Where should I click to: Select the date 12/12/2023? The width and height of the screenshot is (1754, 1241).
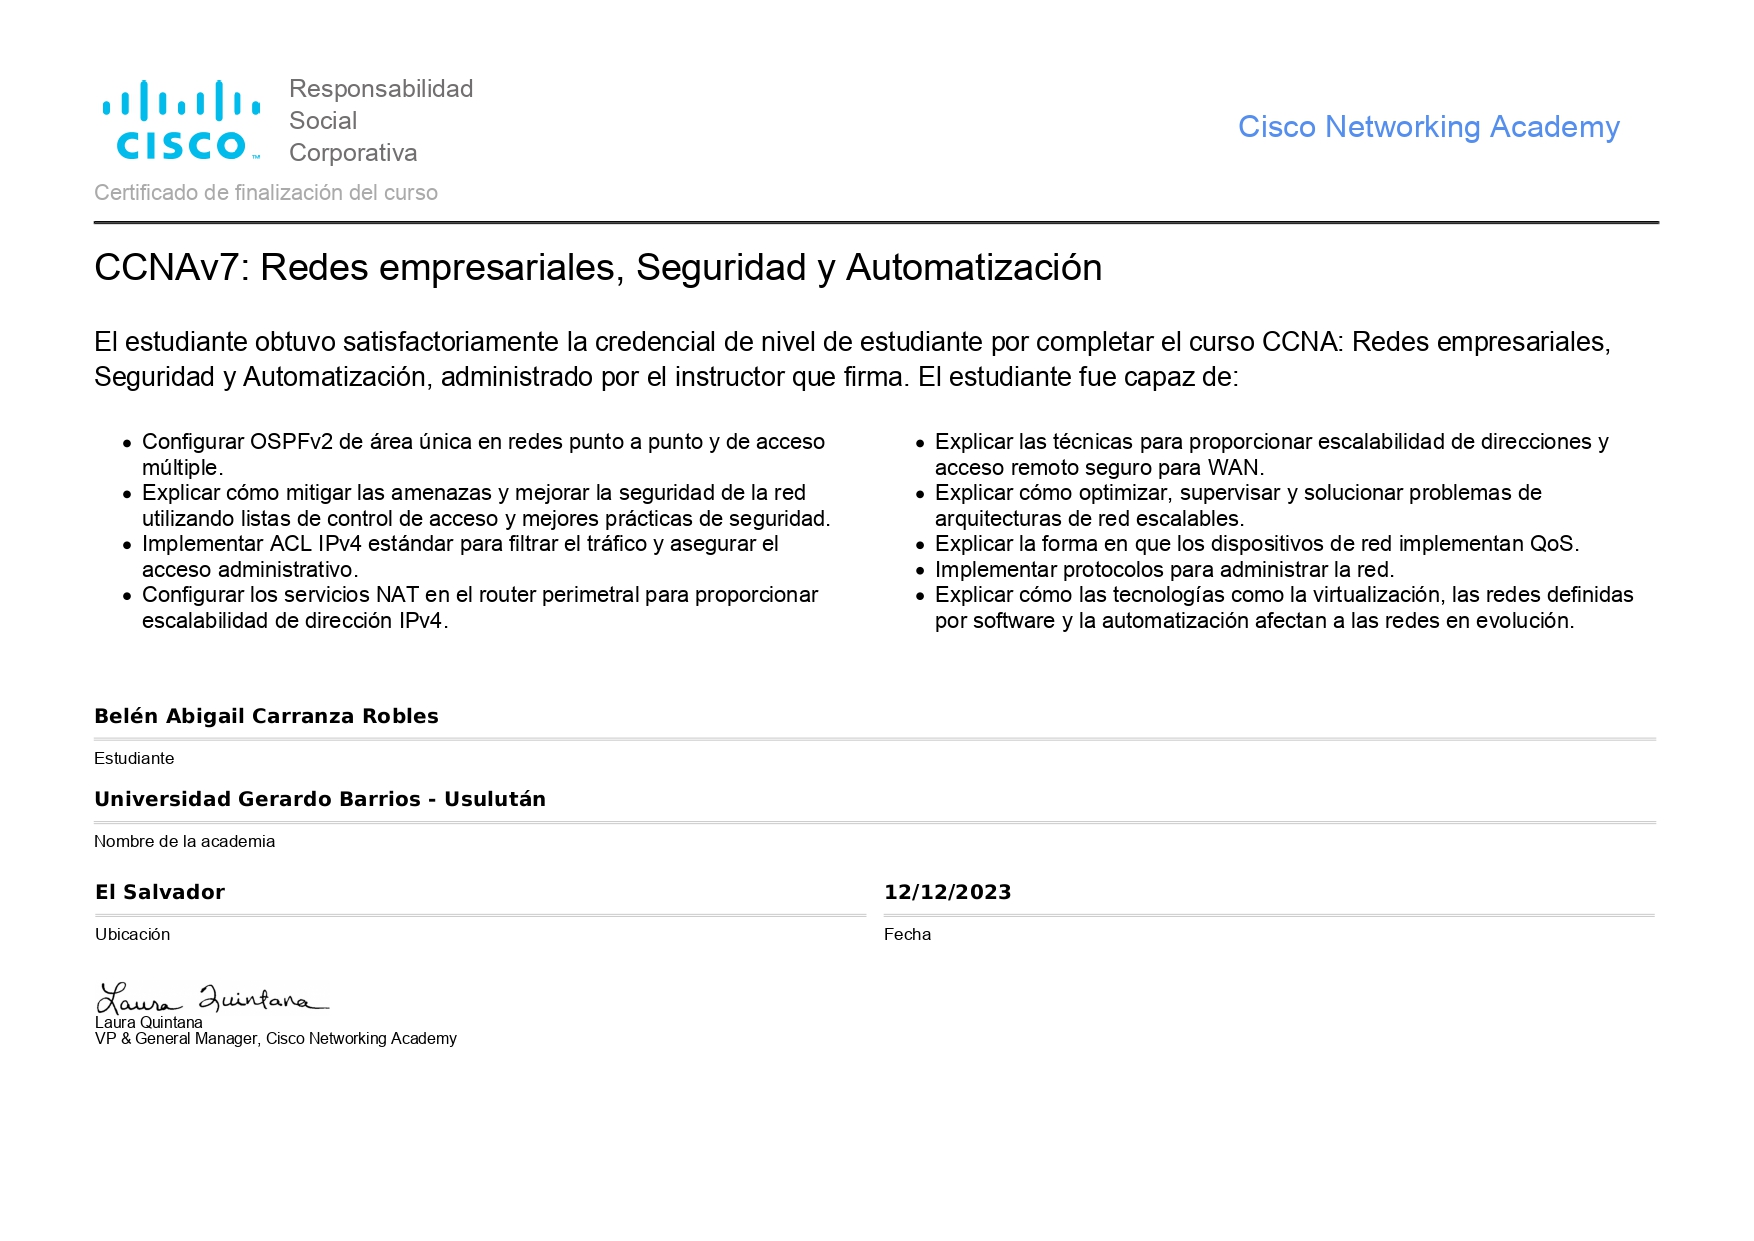[x=947, y=892]
